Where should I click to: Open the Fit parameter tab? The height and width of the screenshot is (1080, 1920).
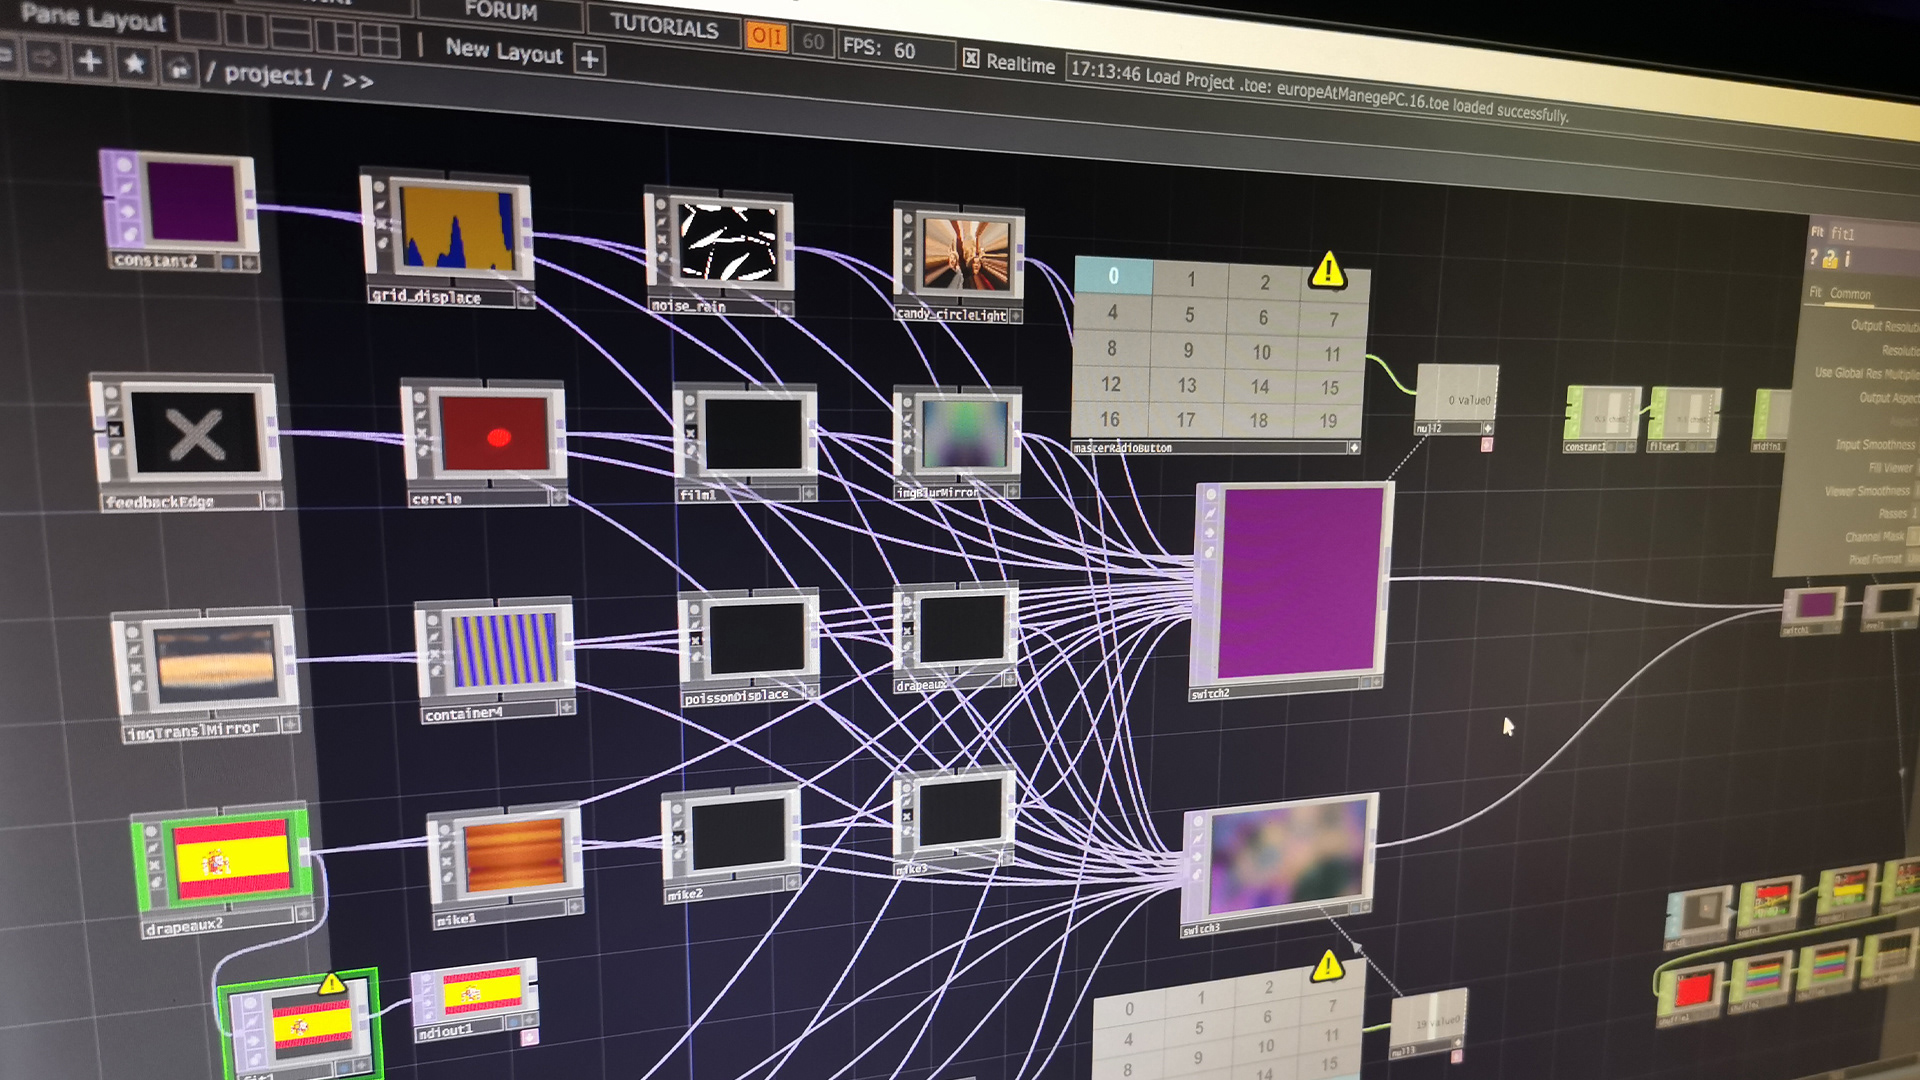pyautogui.click(x=1815, y=292)
